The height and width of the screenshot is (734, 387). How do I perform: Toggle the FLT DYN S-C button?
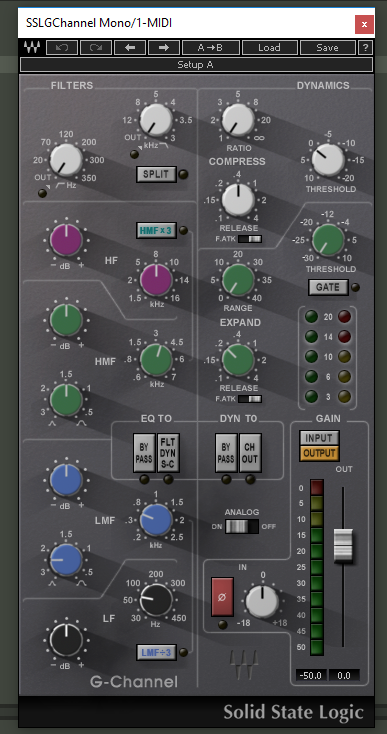click(168, 453)
